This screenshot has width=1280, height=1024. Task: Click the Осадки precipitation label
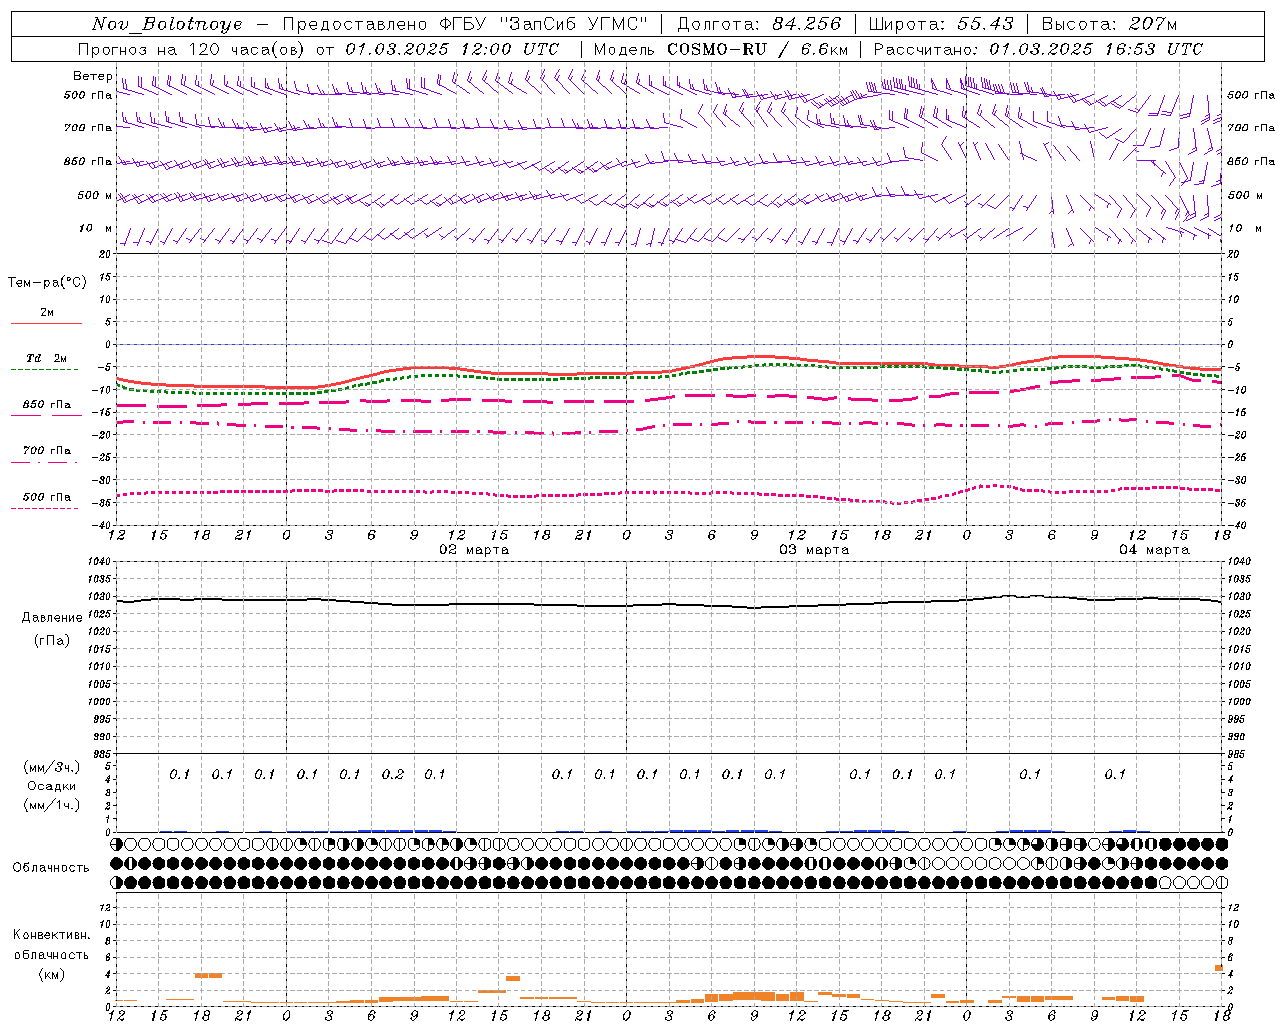click(x=52, y=786)
